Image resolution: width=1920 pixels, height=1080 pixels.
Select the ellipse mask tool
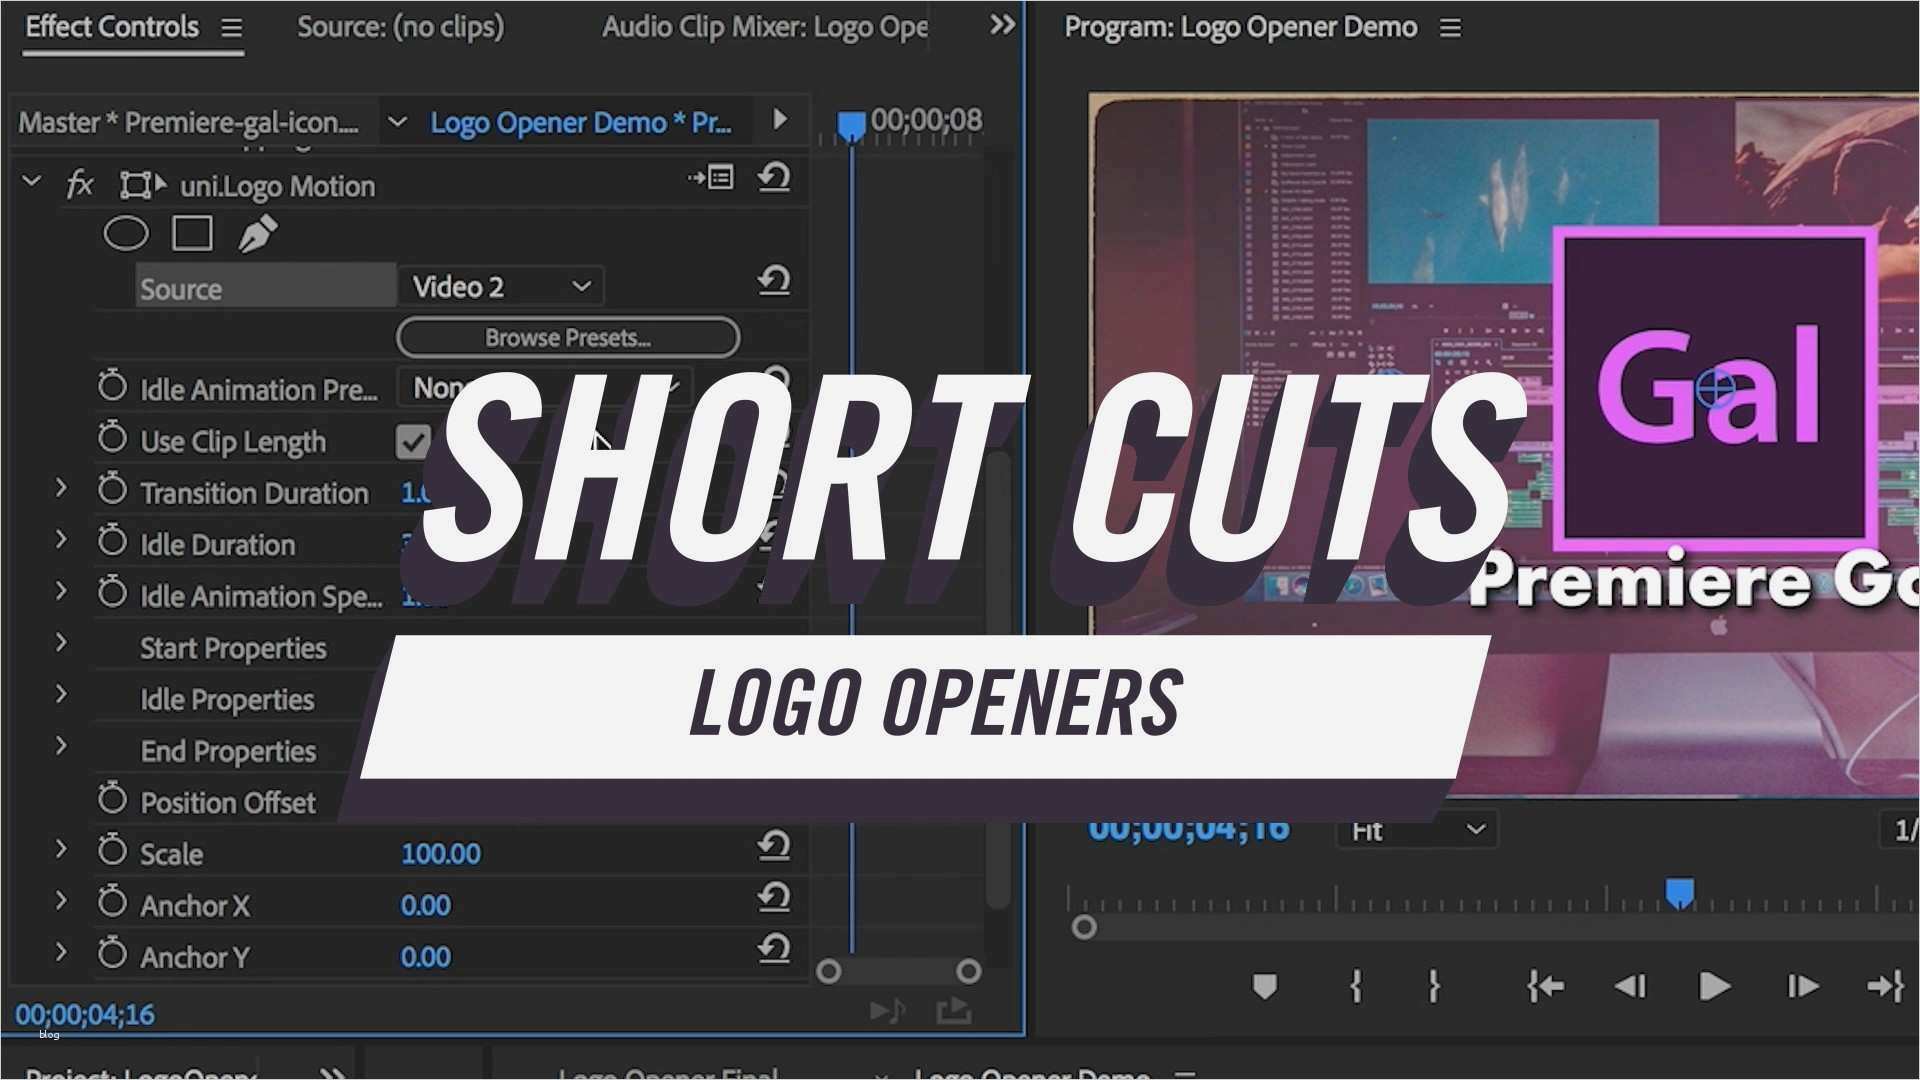[x=126, y=234]
